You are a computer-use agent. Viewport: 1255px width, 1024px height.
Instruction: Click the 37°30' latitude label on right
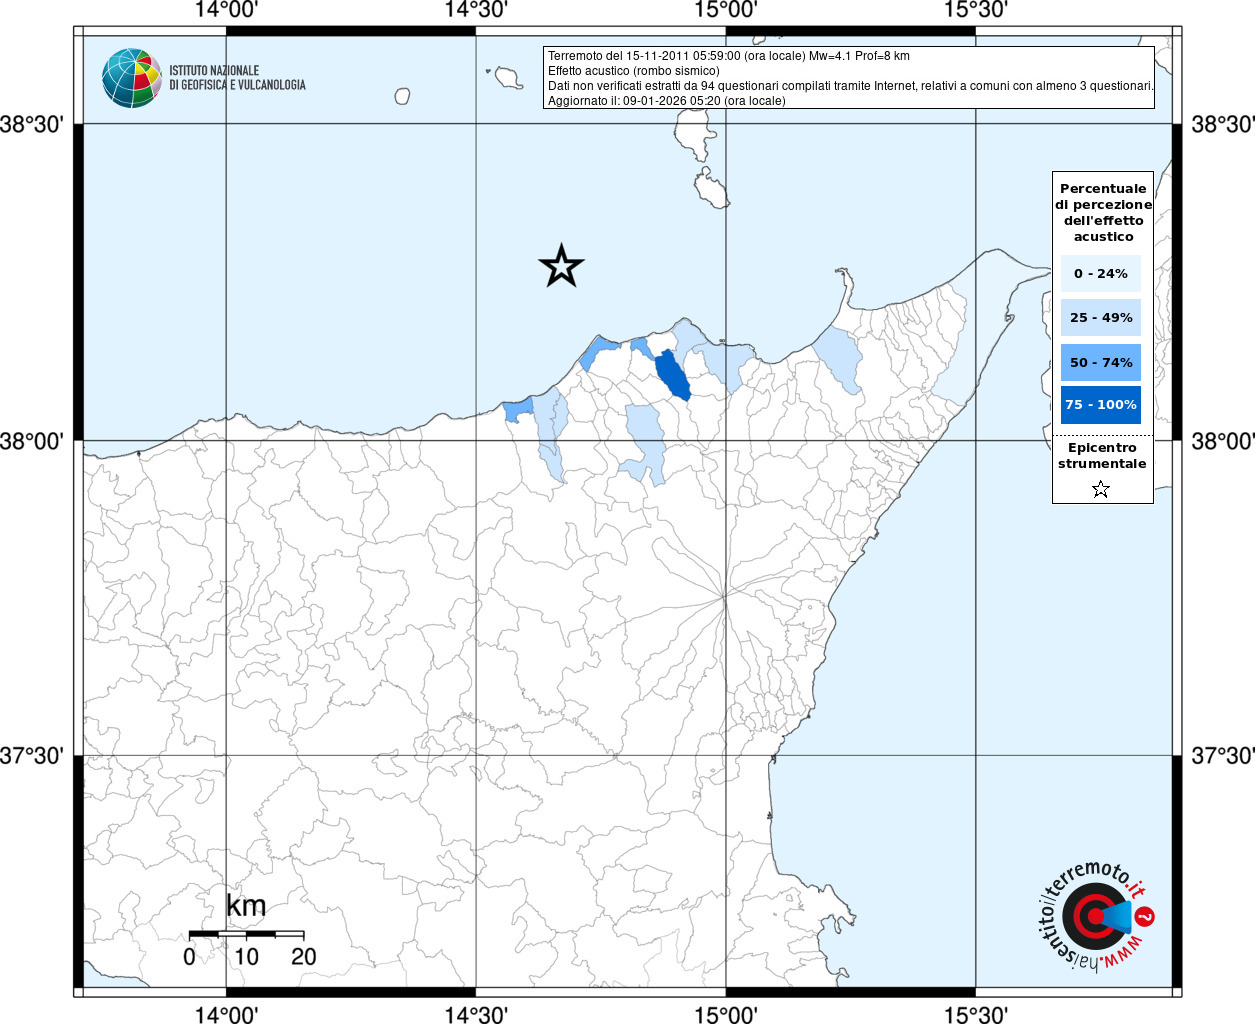(1222, 756)
